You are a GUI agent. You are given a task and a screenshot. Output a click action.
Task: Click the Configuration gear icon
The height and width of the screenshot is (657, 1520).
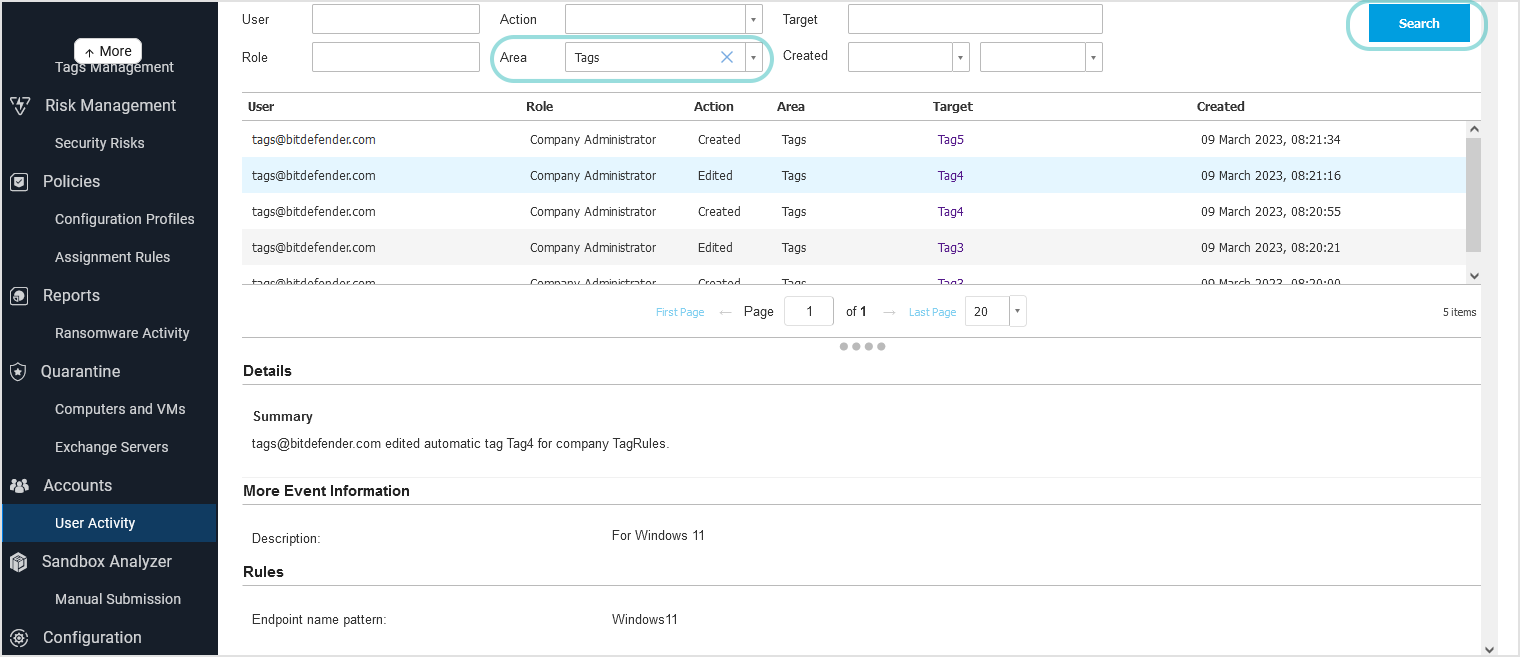pyautogui.click(x=20, y=637)
